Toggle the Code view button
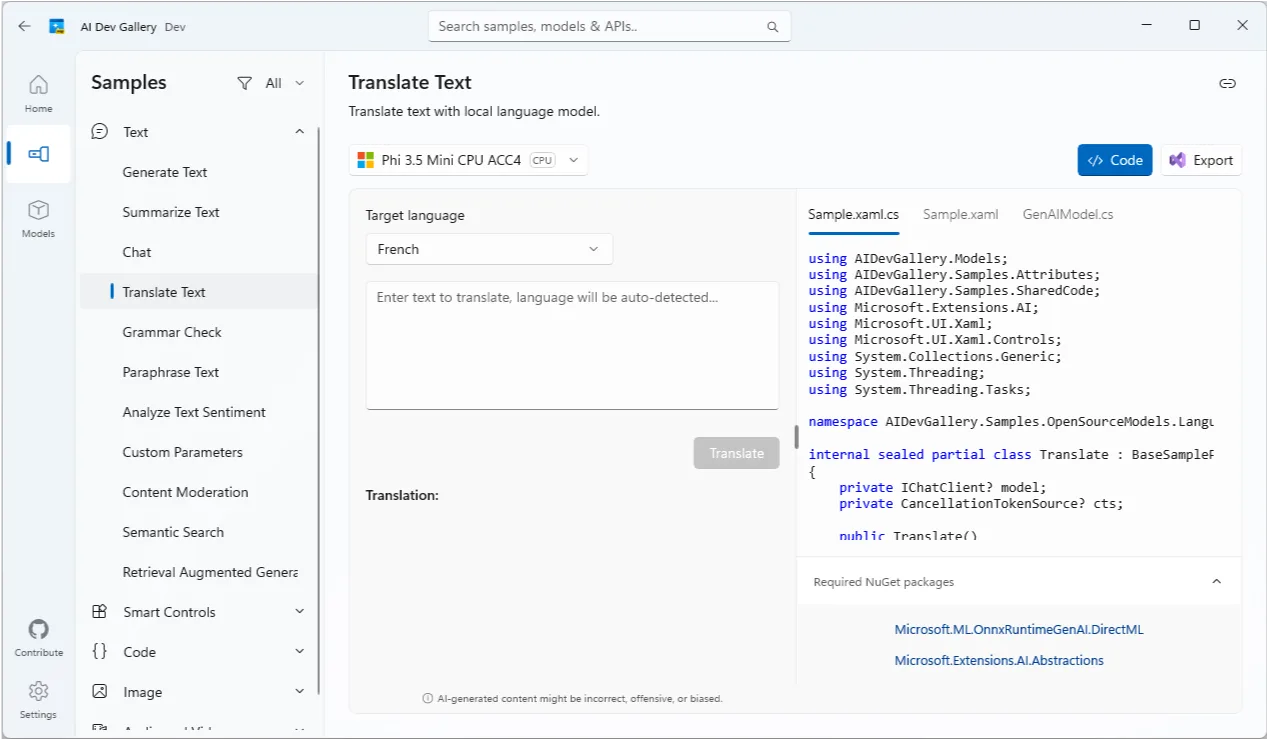Viewport: 1267px width, 739px height. [x=1114, y=160]
